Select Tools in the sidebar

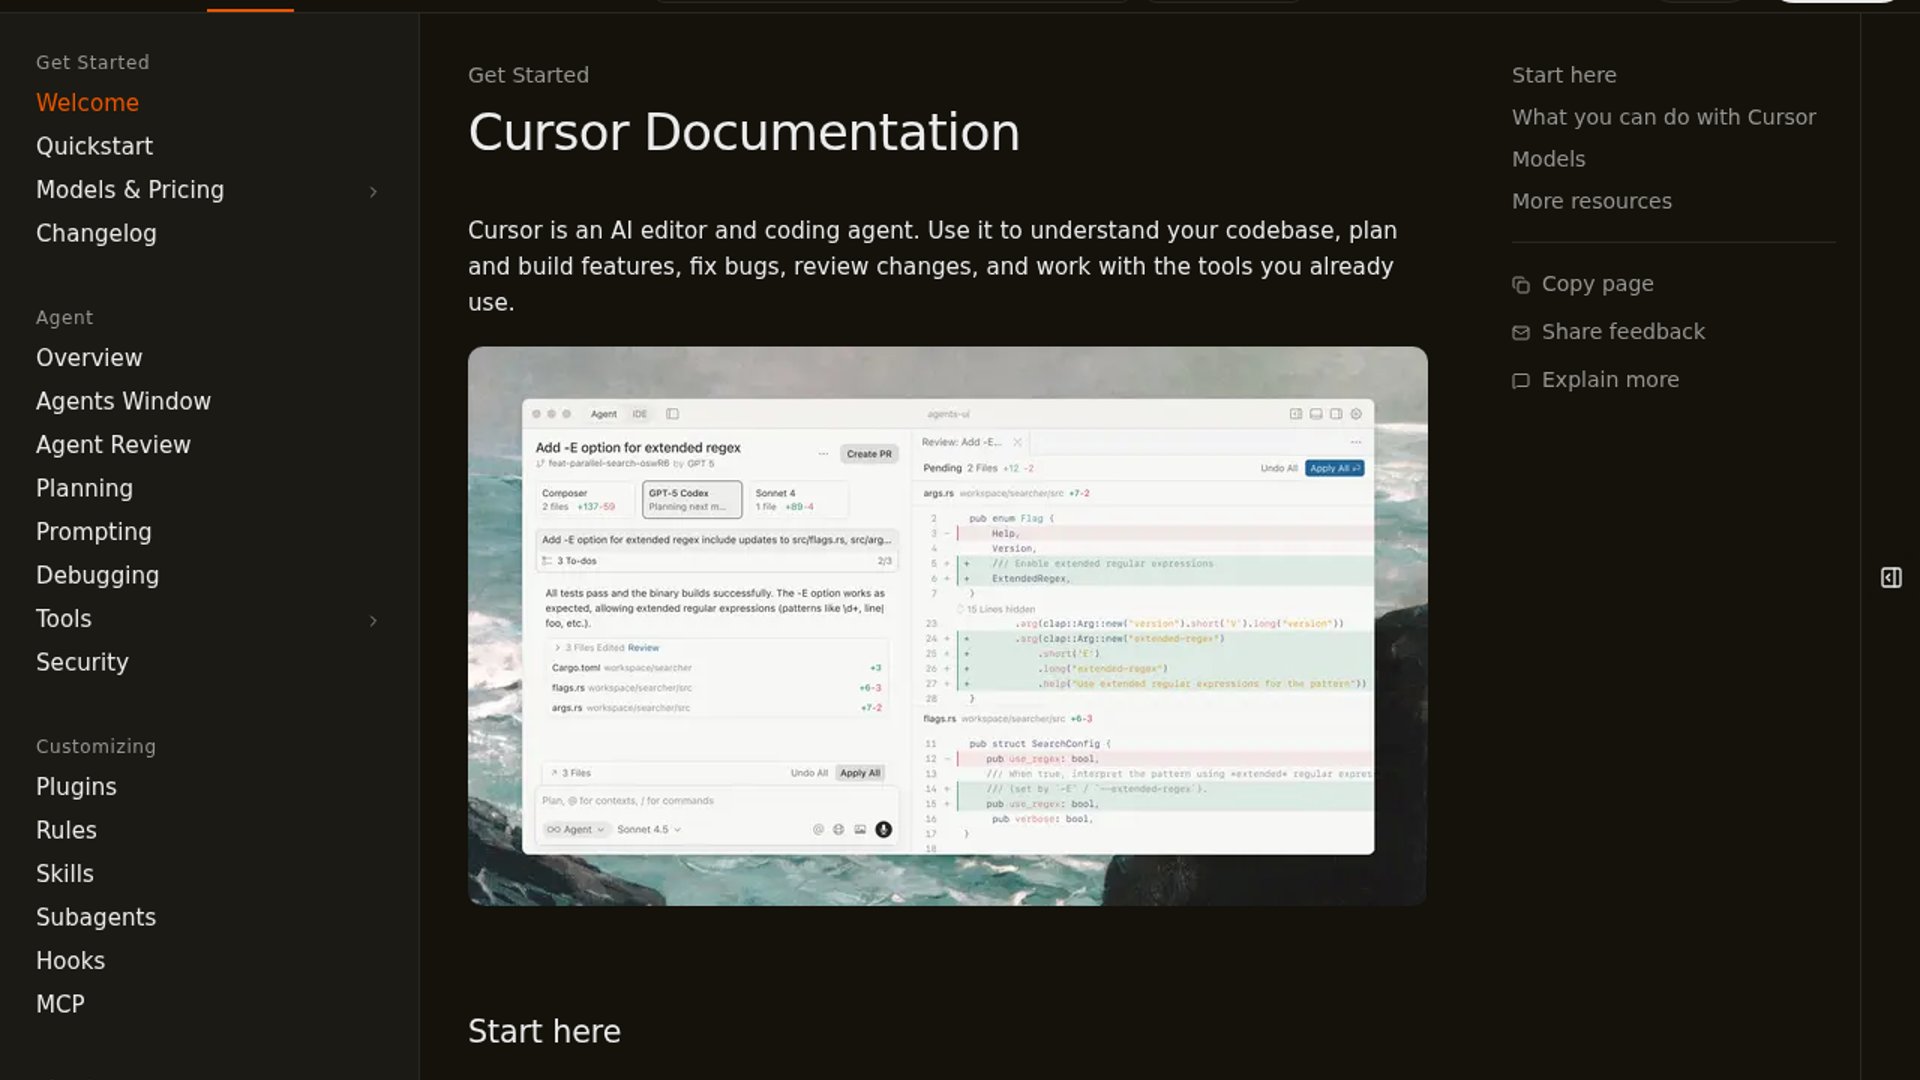(x=63, y=619)
